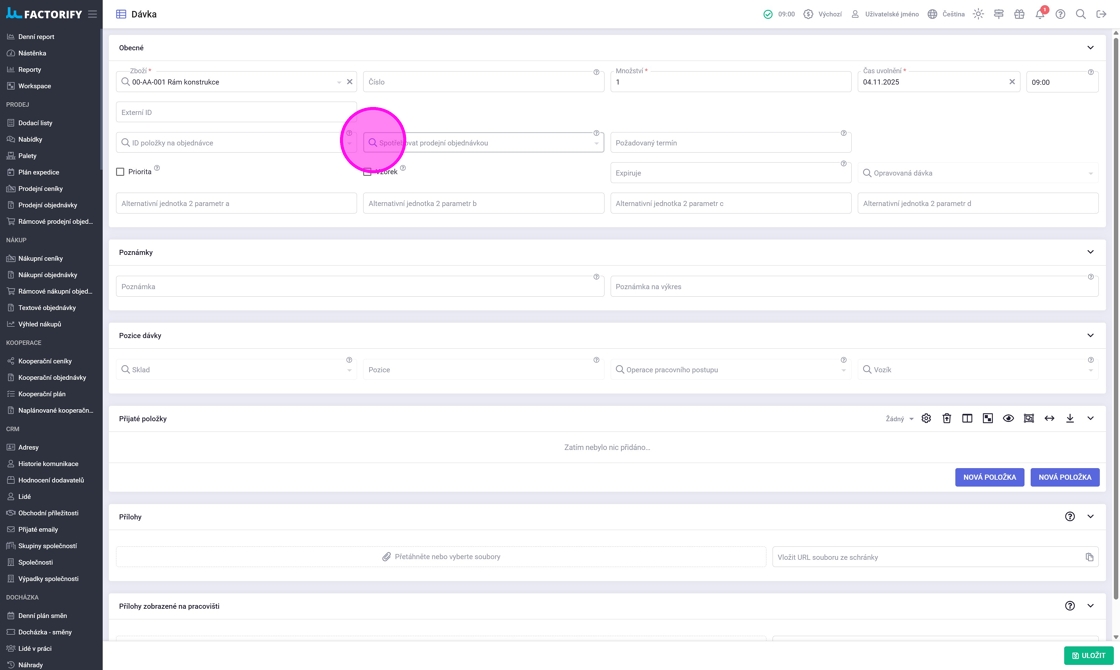Toggle the eye visibility icon

[1008, 418]
